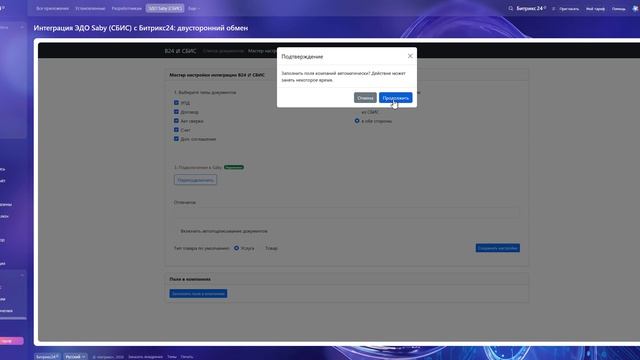Click Пригласить in the top header
640x360 pixels.
tap(569, 9)
